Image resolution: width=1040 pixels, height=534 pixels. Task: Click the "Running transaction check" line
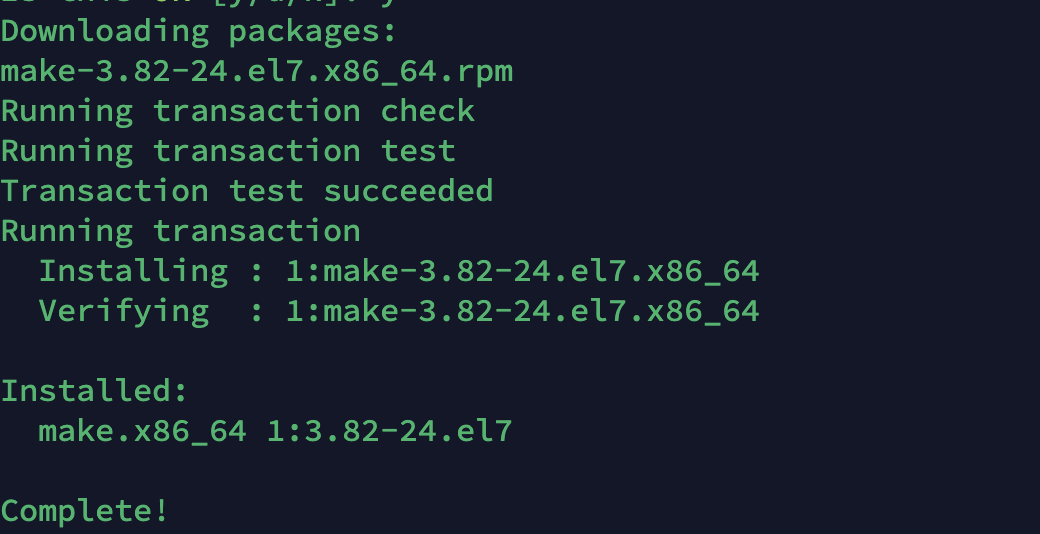pos(237,111)
